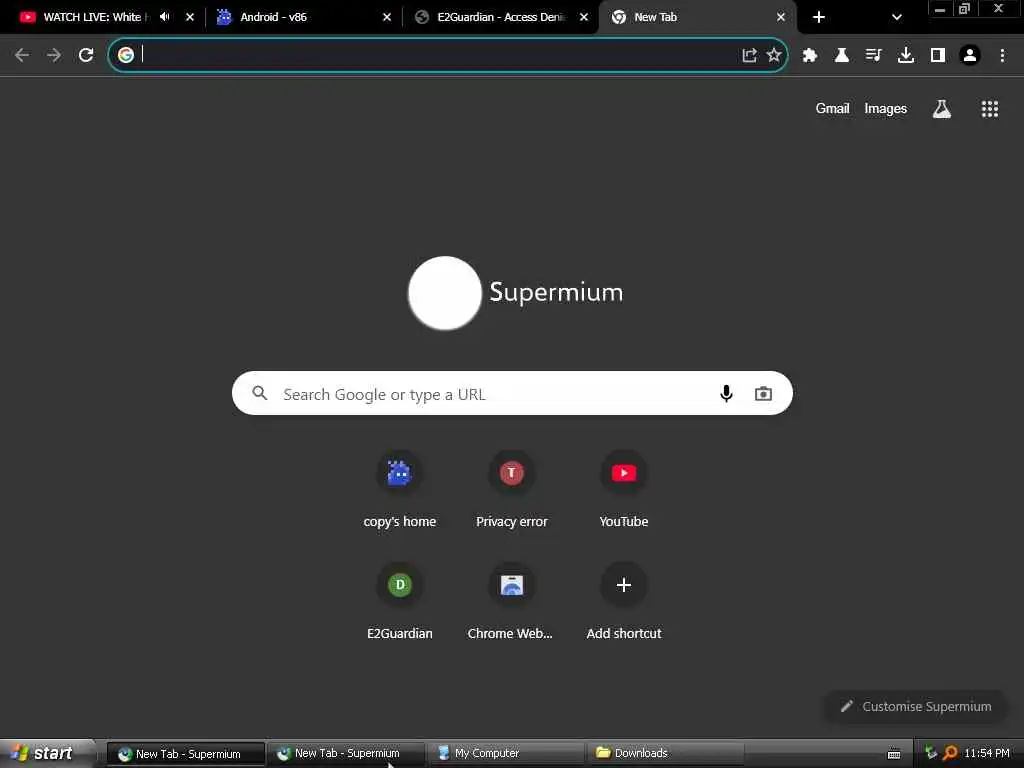The image size is (1024, 768).
Task: Close the Android - v86 tab
Action: point(387,17)
